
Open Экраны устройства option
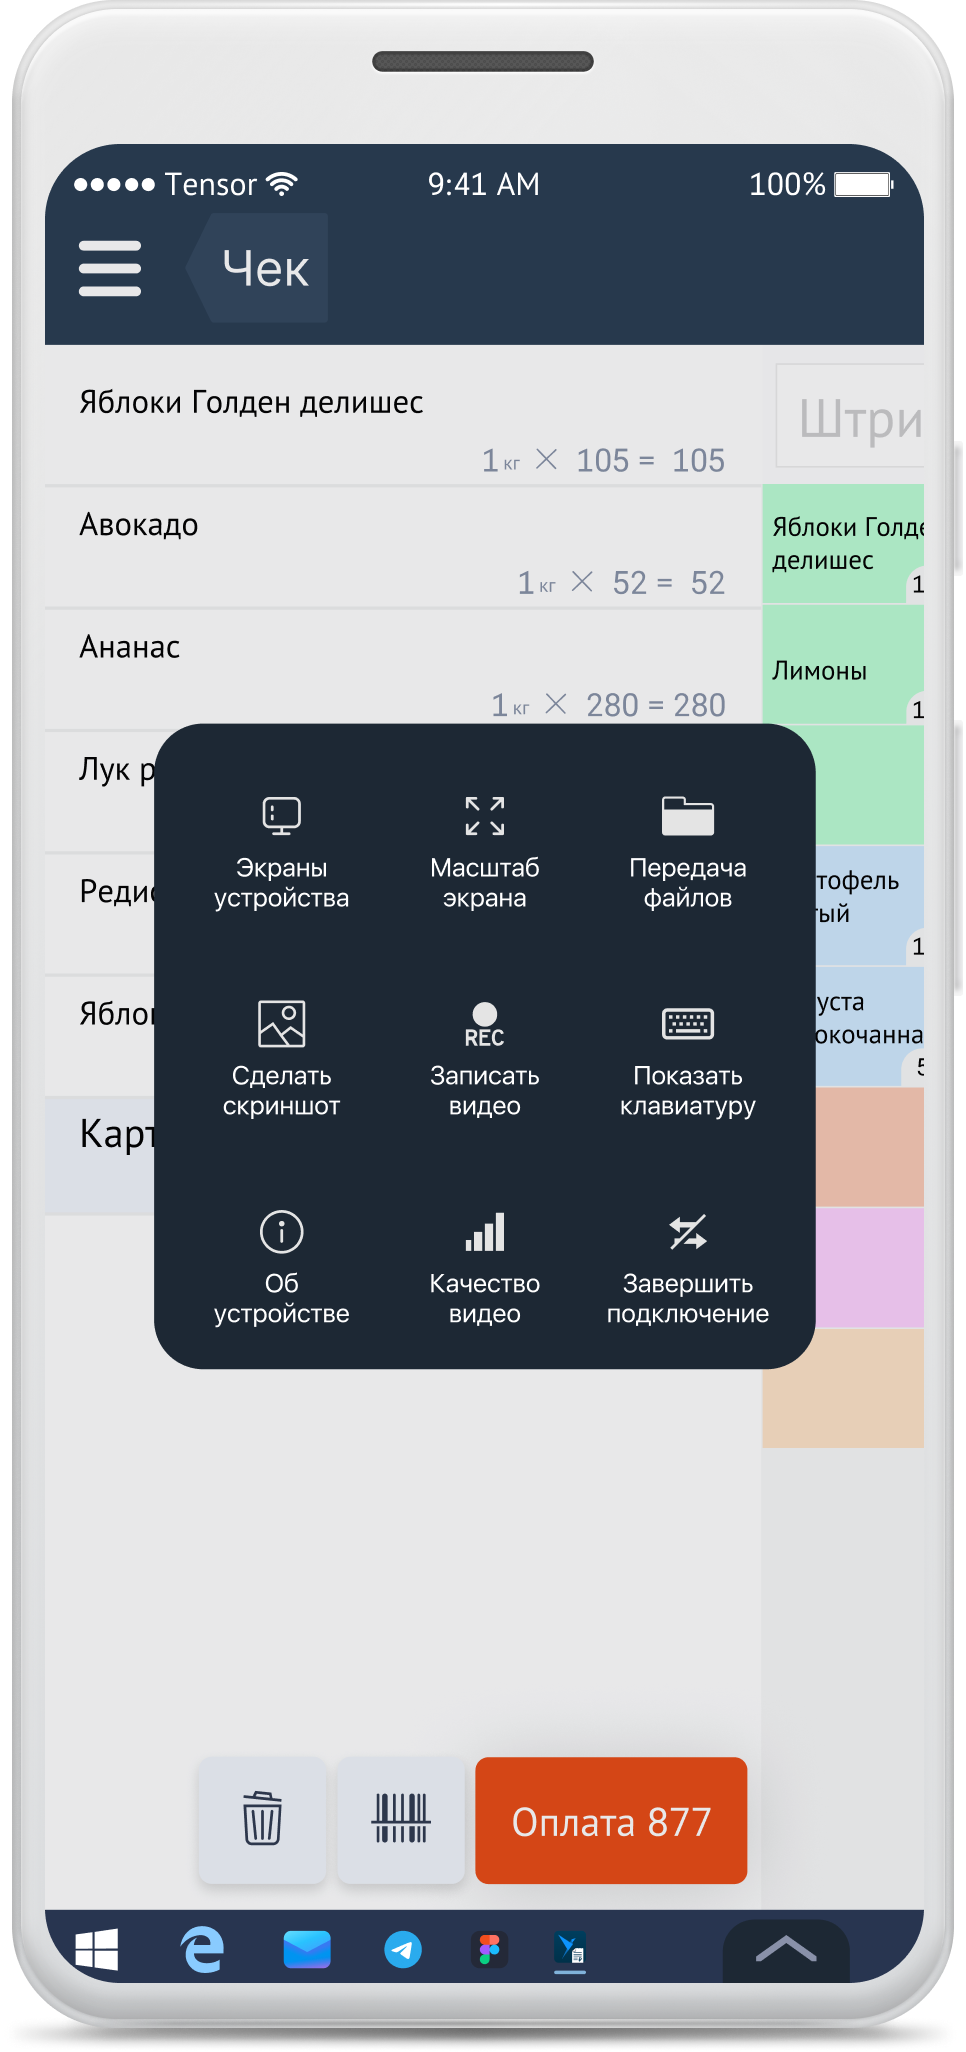click(282, 852)
